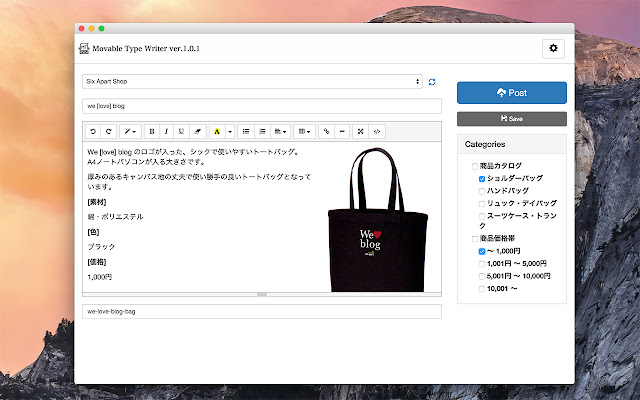Check the 1,001円 〜 5,000円 price range
The height and width of the screenshot is (400, 640).
tap(482, 263)
